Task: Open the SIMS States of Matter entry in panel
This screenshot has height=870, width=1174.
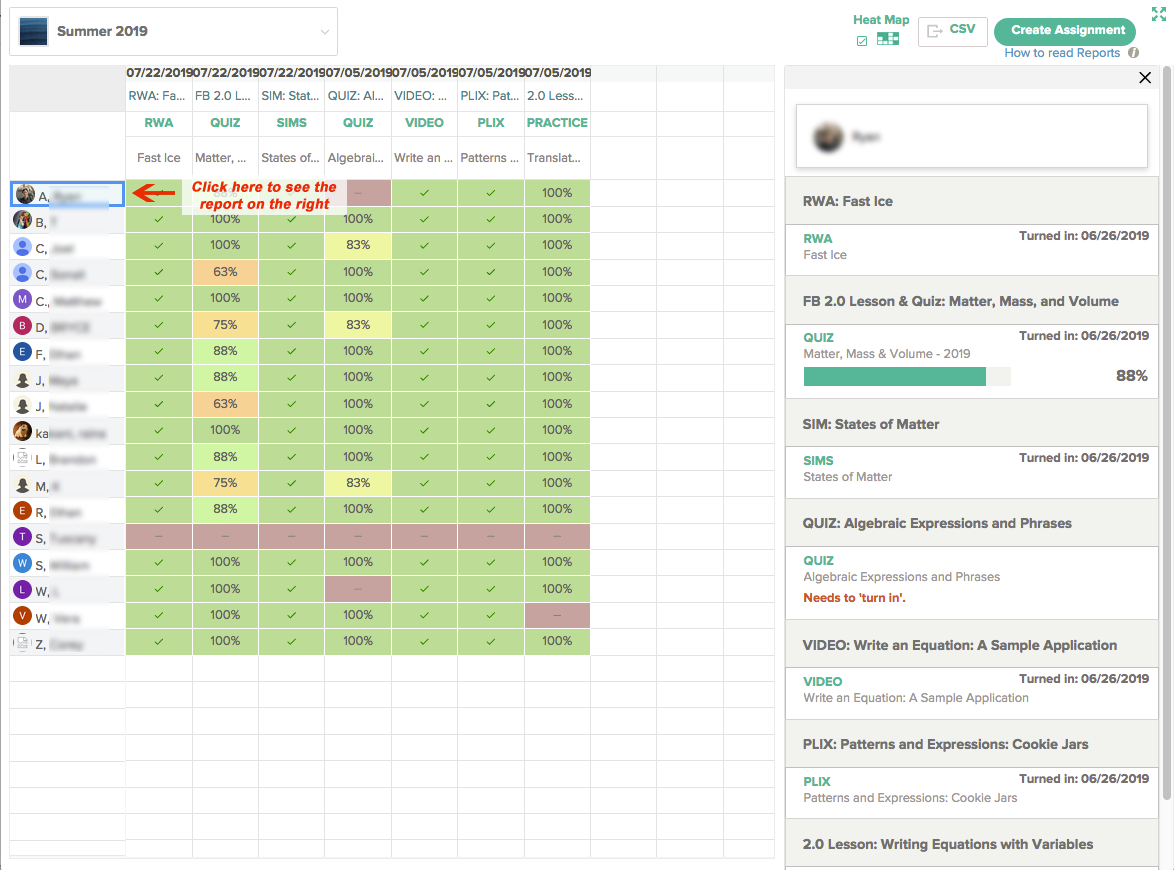Action: 971,472
